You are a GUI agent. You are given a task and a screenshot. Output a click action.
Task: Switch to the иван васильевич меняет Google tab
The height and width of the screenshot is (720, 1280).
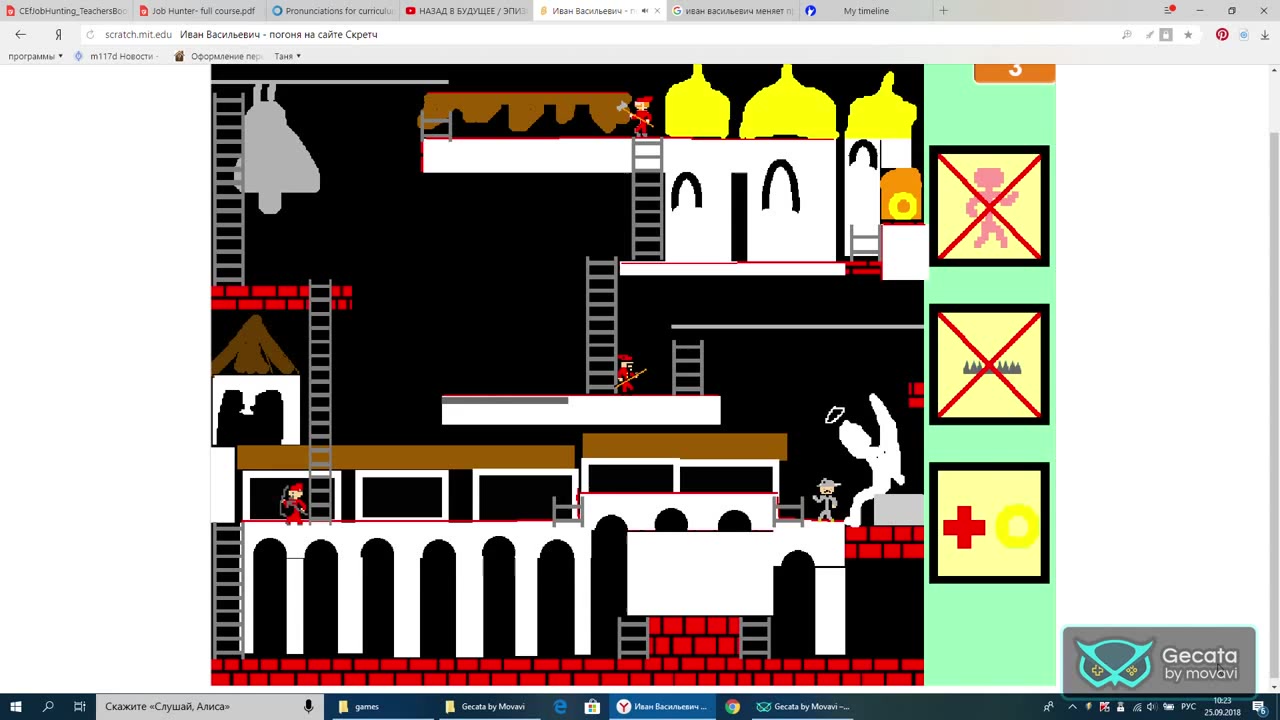coord(732,11)
